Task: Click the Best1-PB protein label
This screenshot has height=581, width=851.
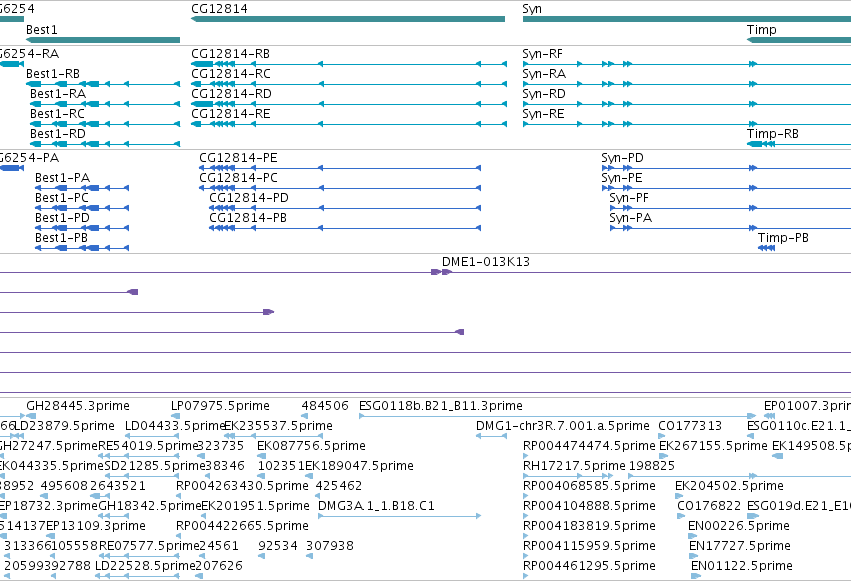Action: tap(61, 238)
